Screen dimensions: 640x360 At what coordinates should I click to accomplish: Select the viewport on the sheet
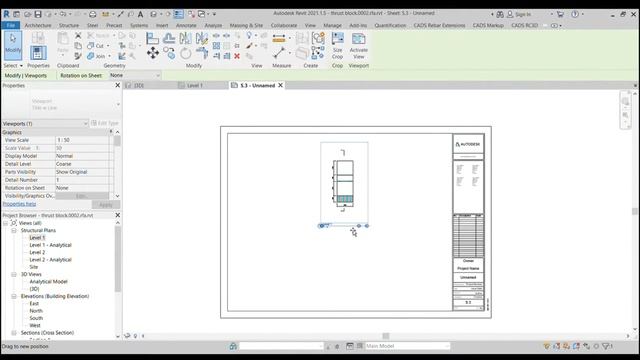click(344, 183)
